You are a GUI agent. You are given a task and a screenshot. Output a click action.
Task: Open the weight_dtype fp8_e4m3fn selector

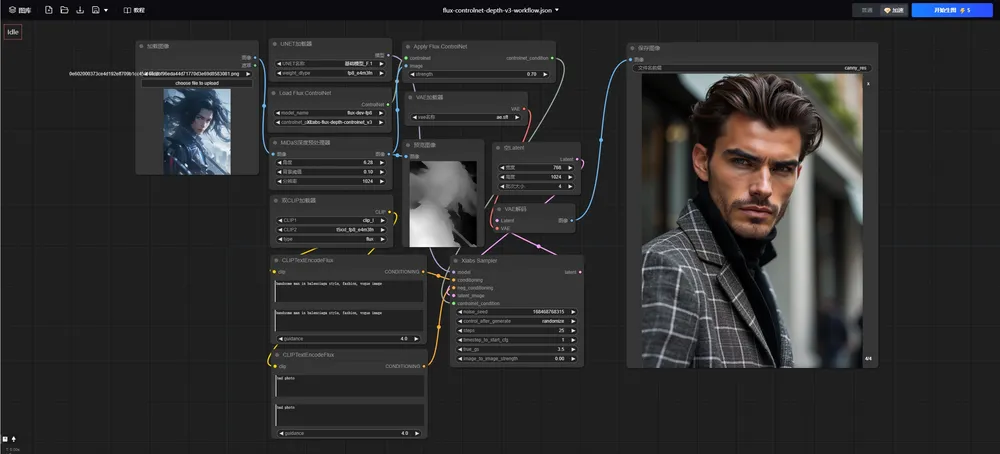[x=330, y=73]
